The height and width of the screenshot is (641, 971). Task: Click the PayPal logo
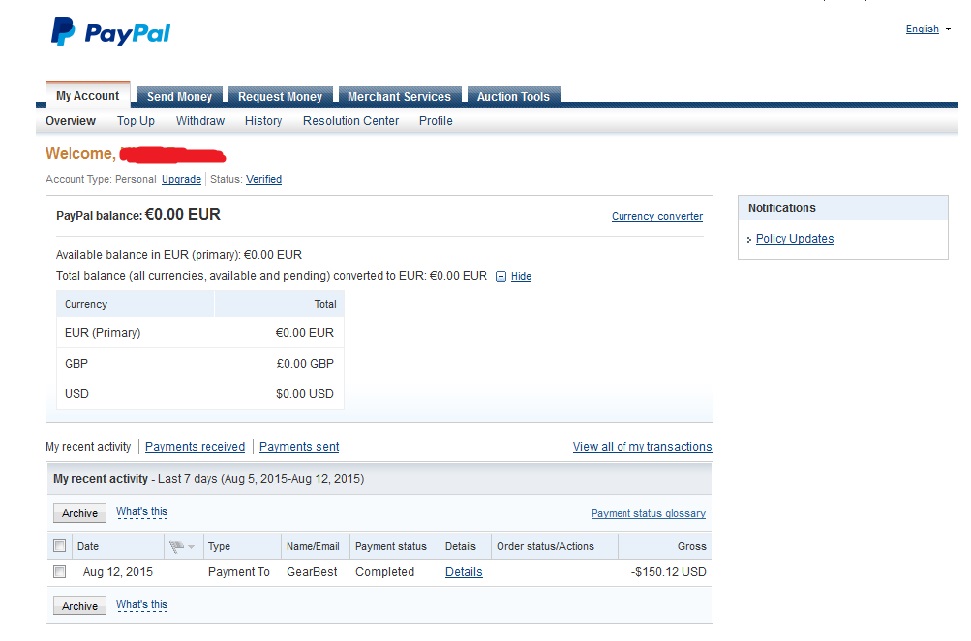110,32
